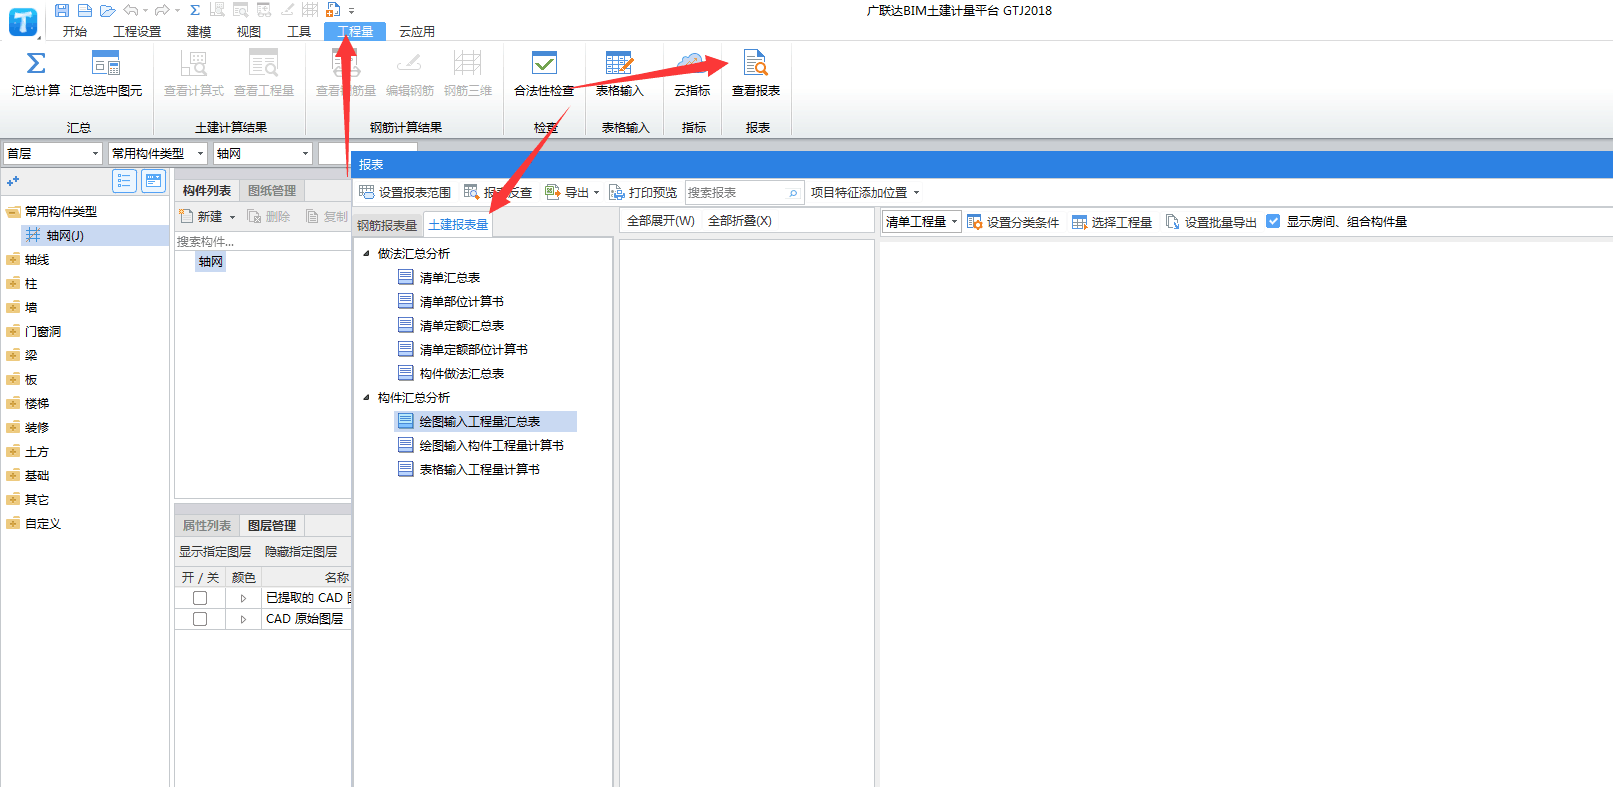Screen dimensions: 1613x787
Task: Open a project with the folder icon
Action: coord(107,10)
